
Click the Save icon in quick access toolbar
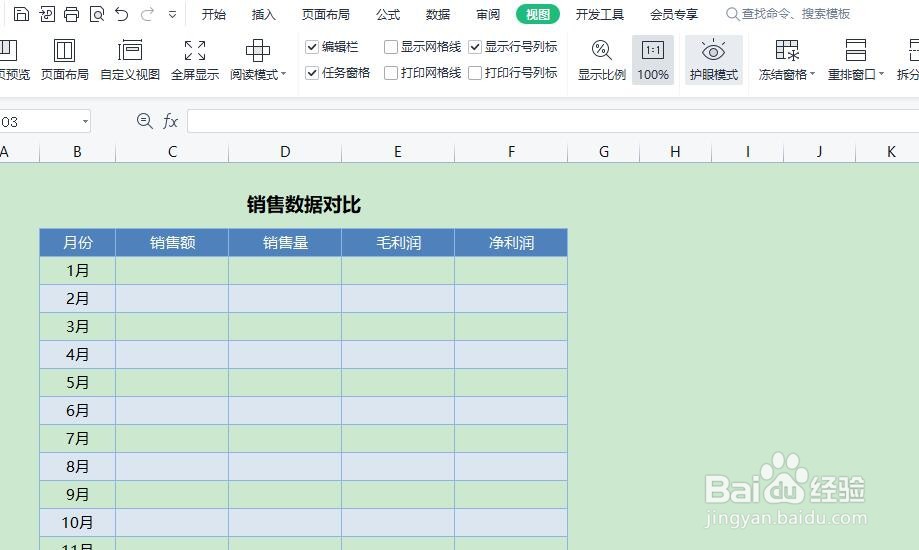click(x=21, y=13)
